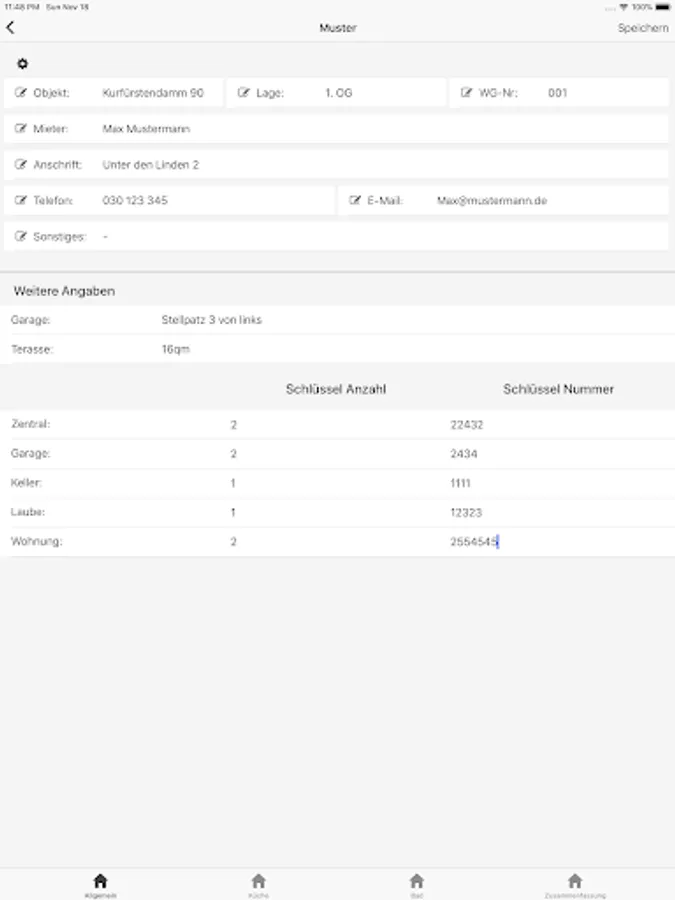
Task: Open the settings gear icon
Action: [x=23, y=64]
